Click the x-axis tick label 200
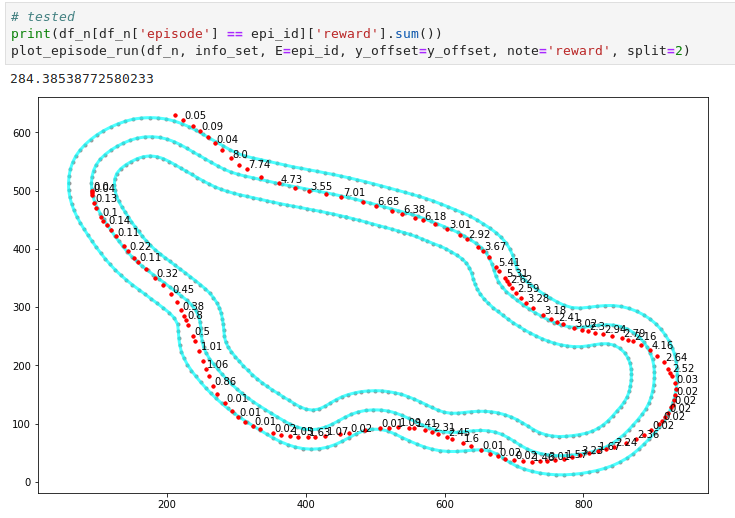Screen dimensions: 735x518 pos(166,504)
